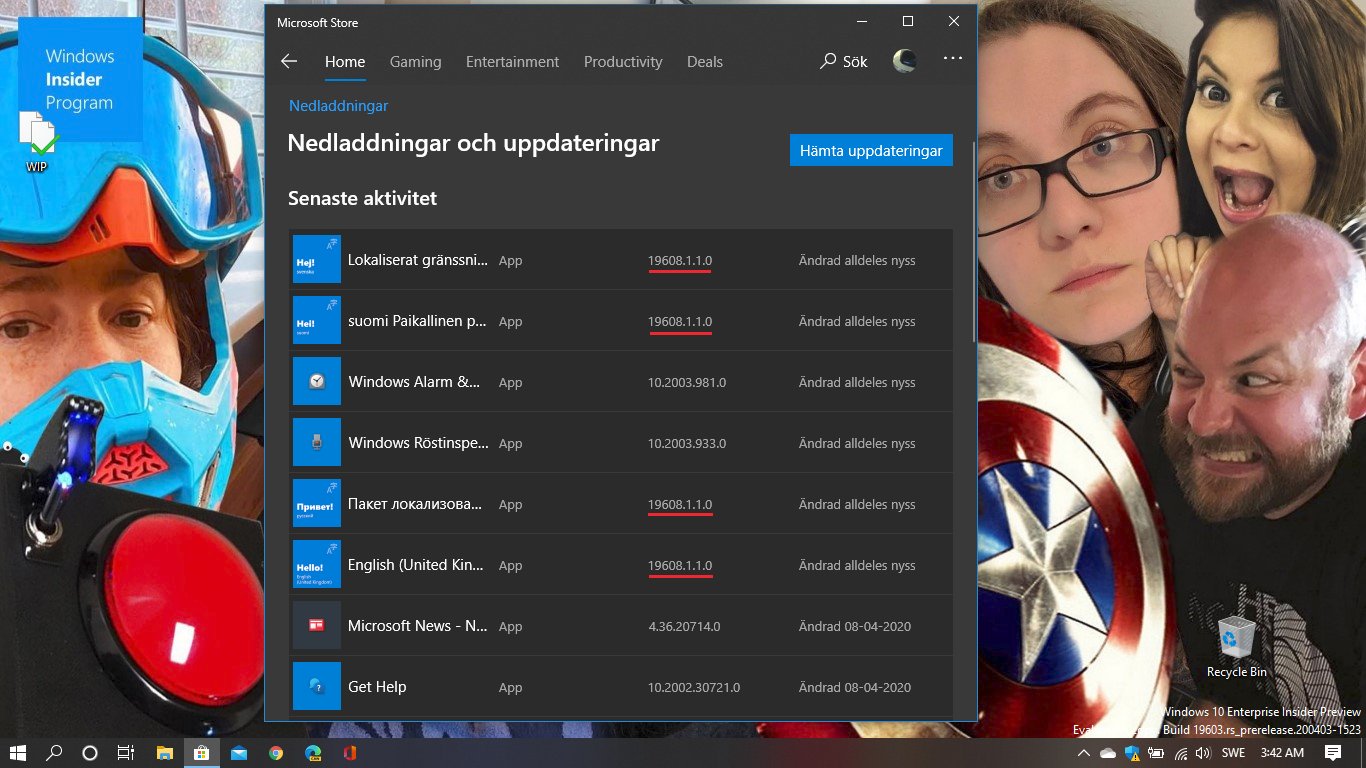Click Hämta uppdateringar button

[871, 150]
